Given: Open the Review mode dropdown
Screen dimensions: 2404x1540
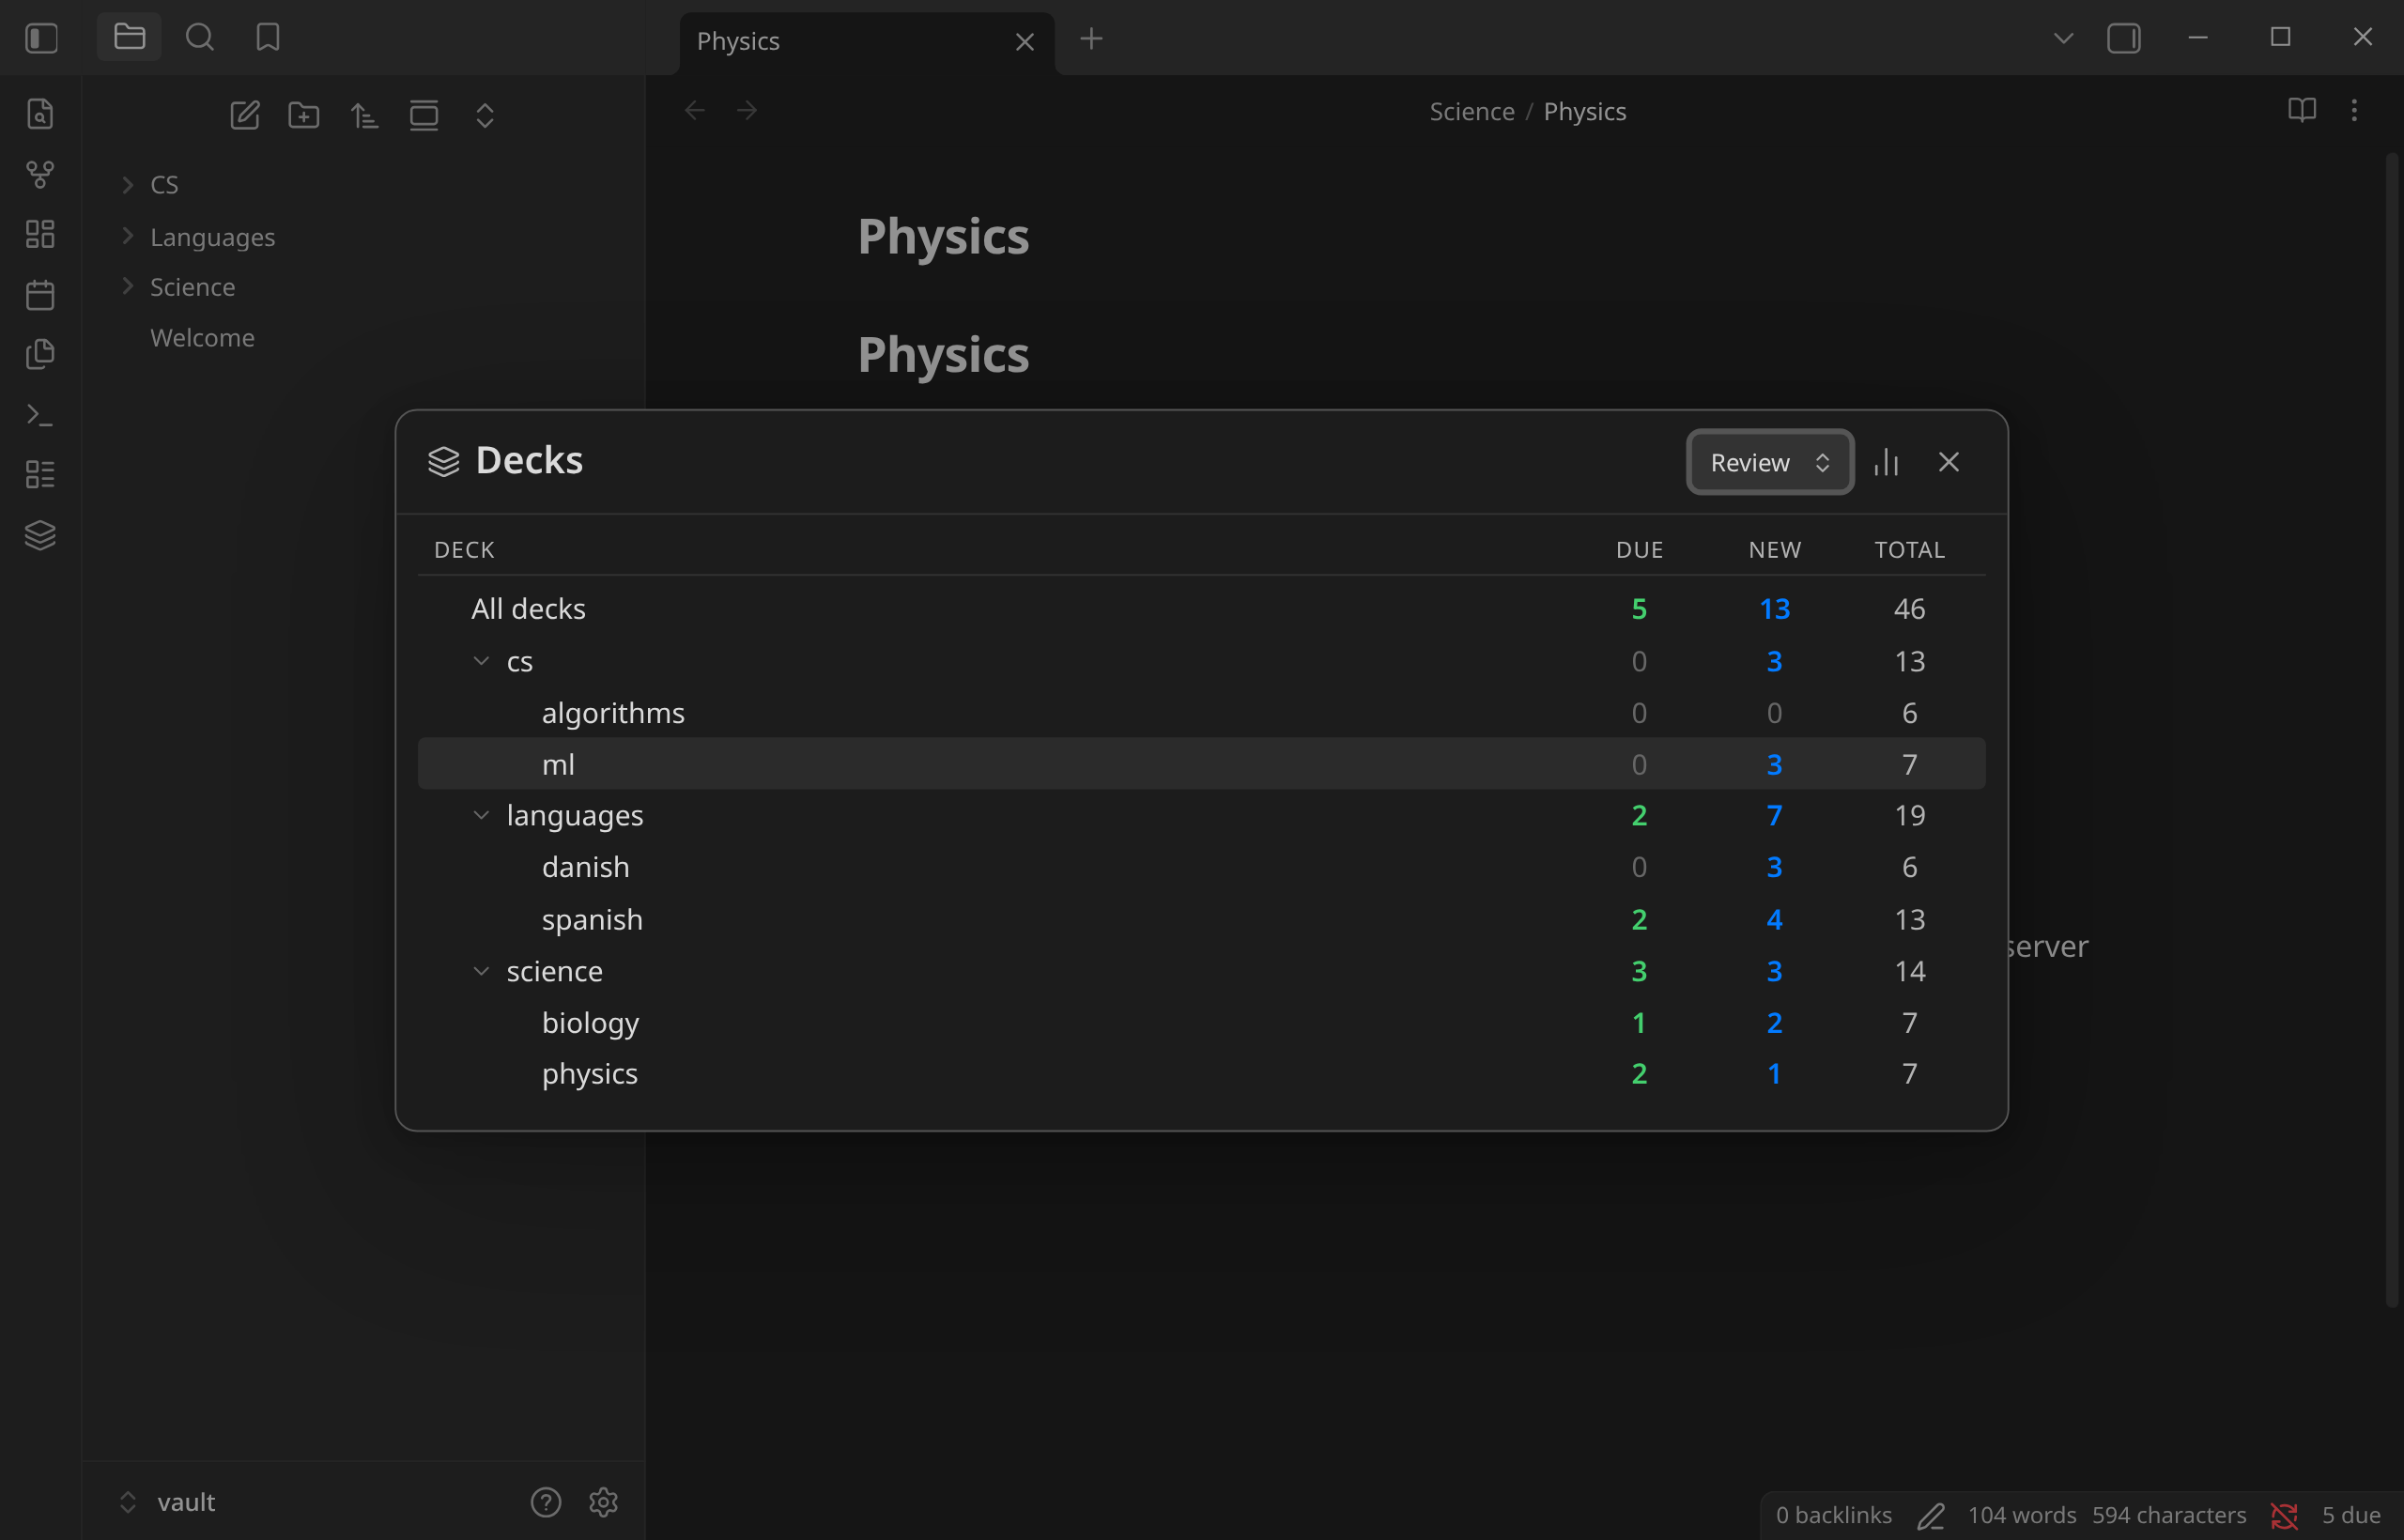Looking at the screenshot, I should pyautogui.click(x=1770, y=462).
